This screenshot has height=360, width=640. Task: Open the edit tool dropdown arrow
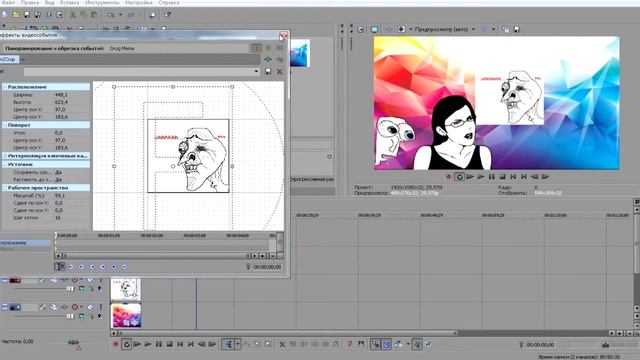[x=238, y=344]
